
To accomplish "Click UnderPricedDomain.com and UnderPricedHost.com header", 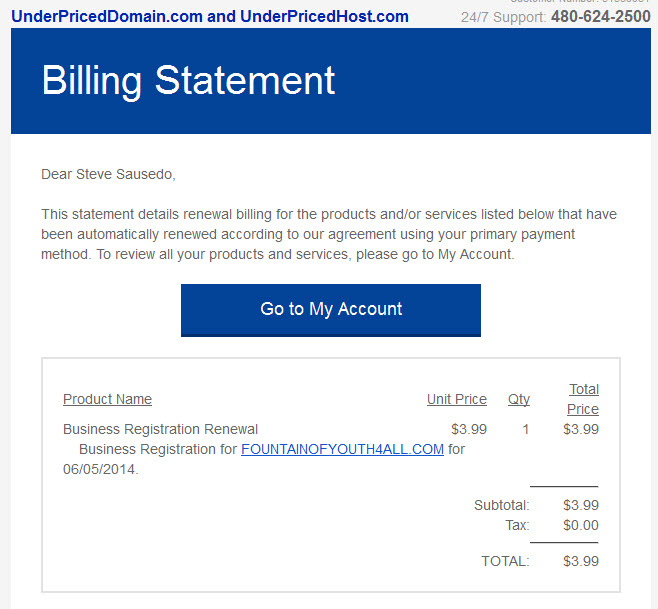I will (x=210, y=16).
